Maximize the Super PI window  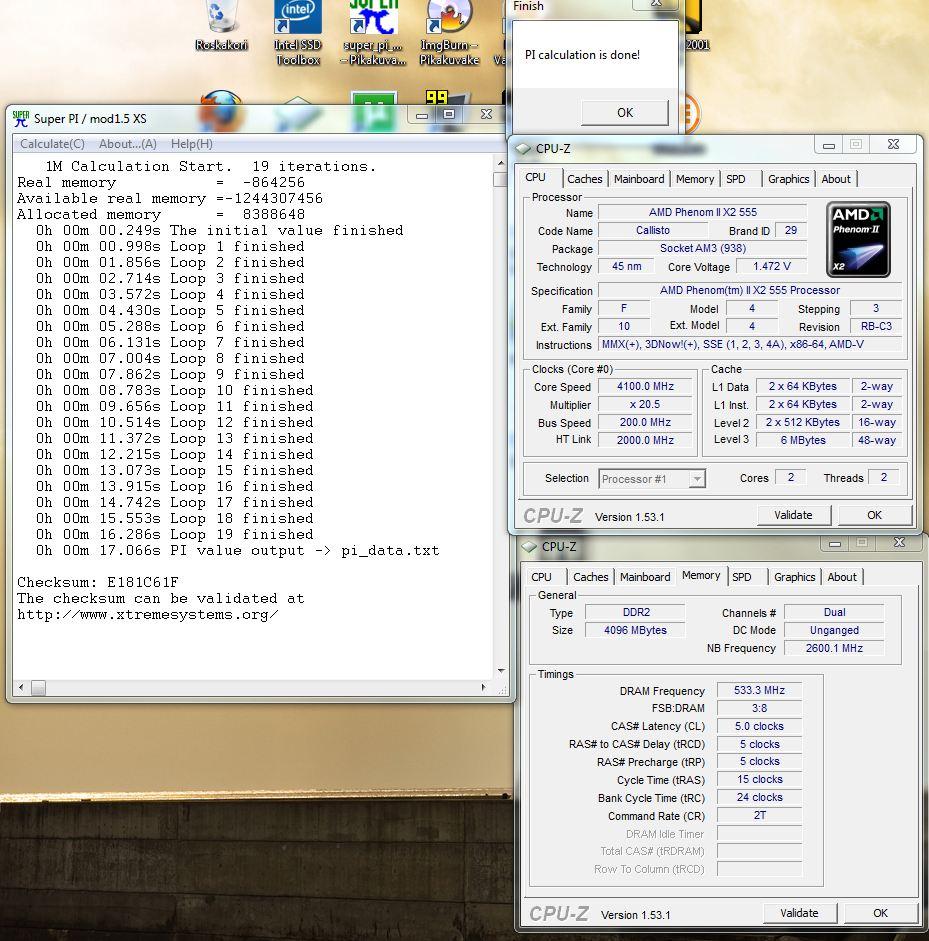click(449, 115)
